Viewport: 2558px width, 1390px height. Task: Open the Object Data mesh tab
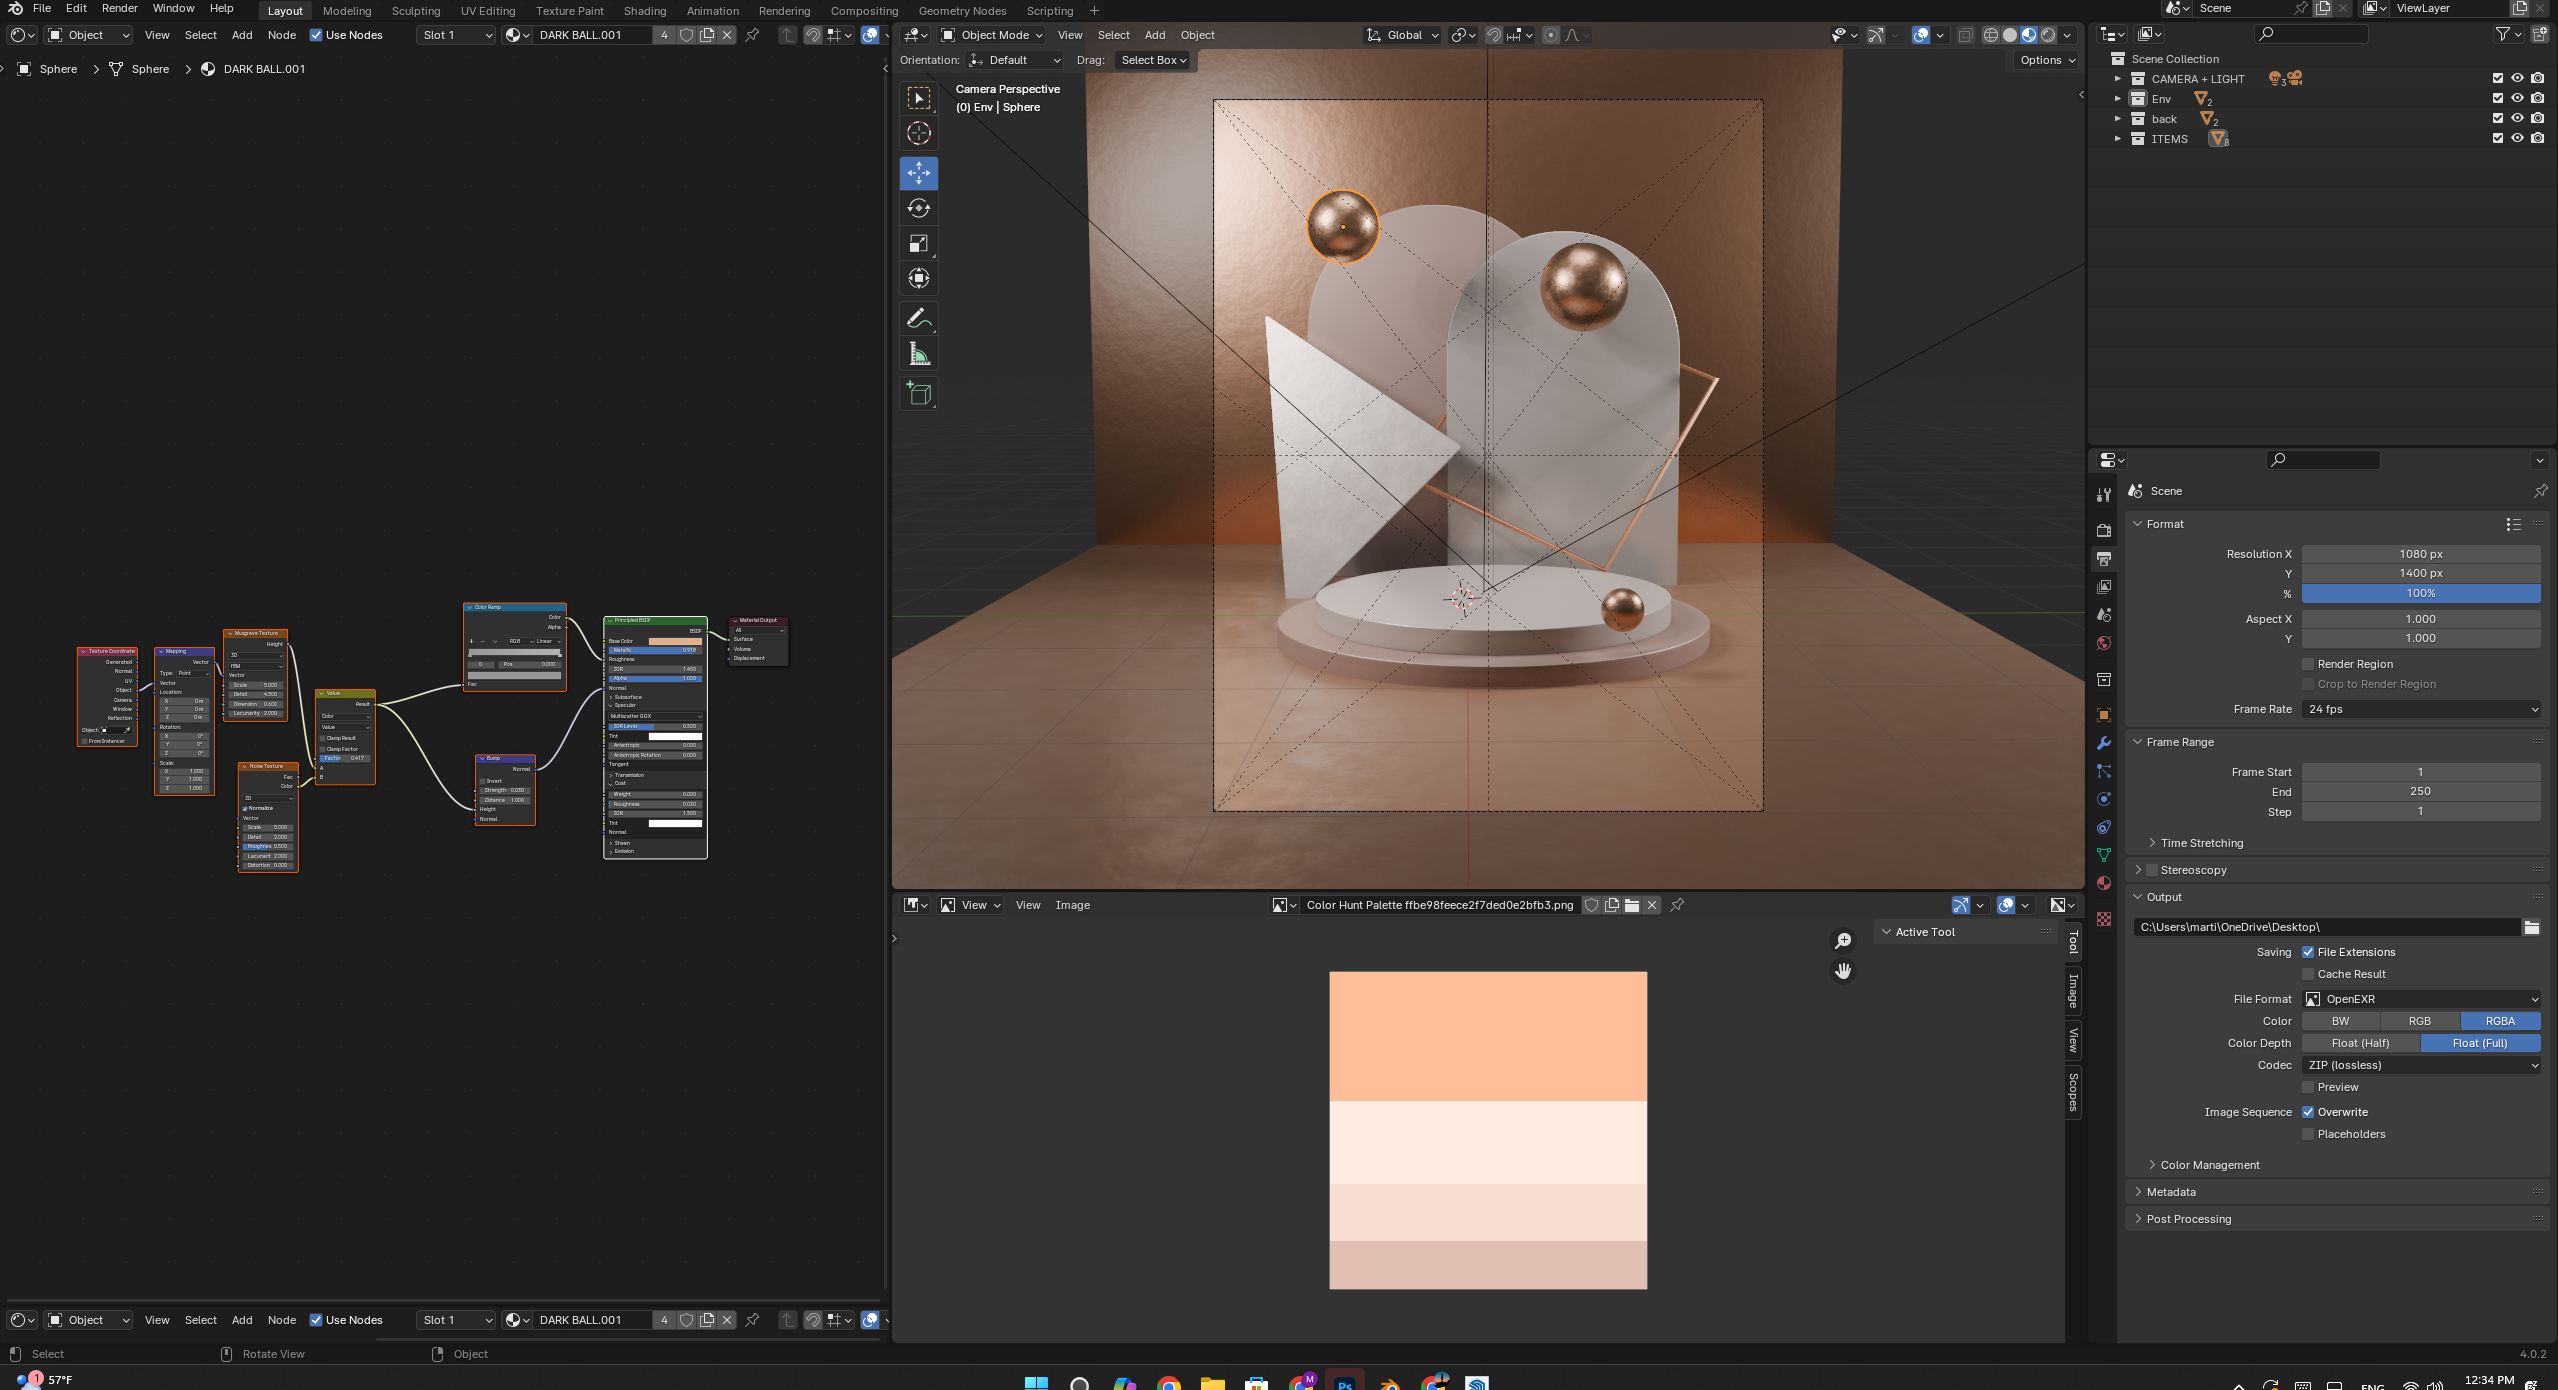[x=2104, y=855]
